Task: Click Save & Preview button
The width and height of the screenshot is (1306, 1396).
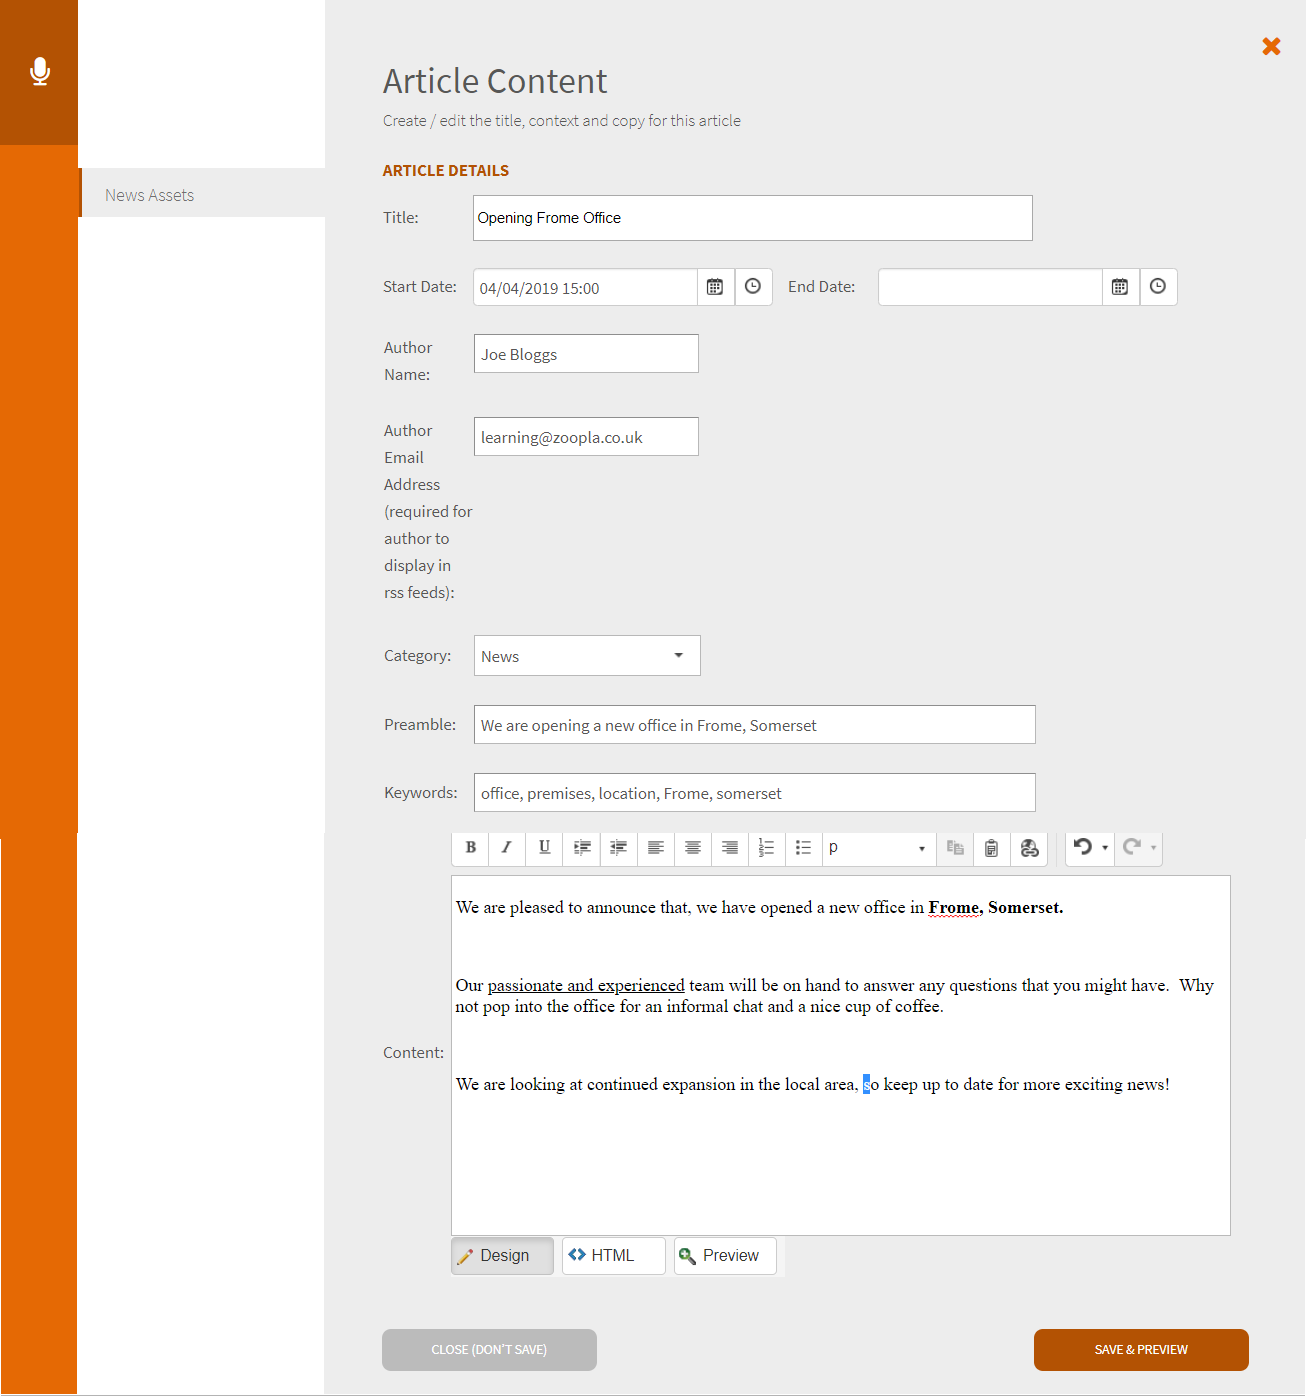Action: pos(1141,1350)
